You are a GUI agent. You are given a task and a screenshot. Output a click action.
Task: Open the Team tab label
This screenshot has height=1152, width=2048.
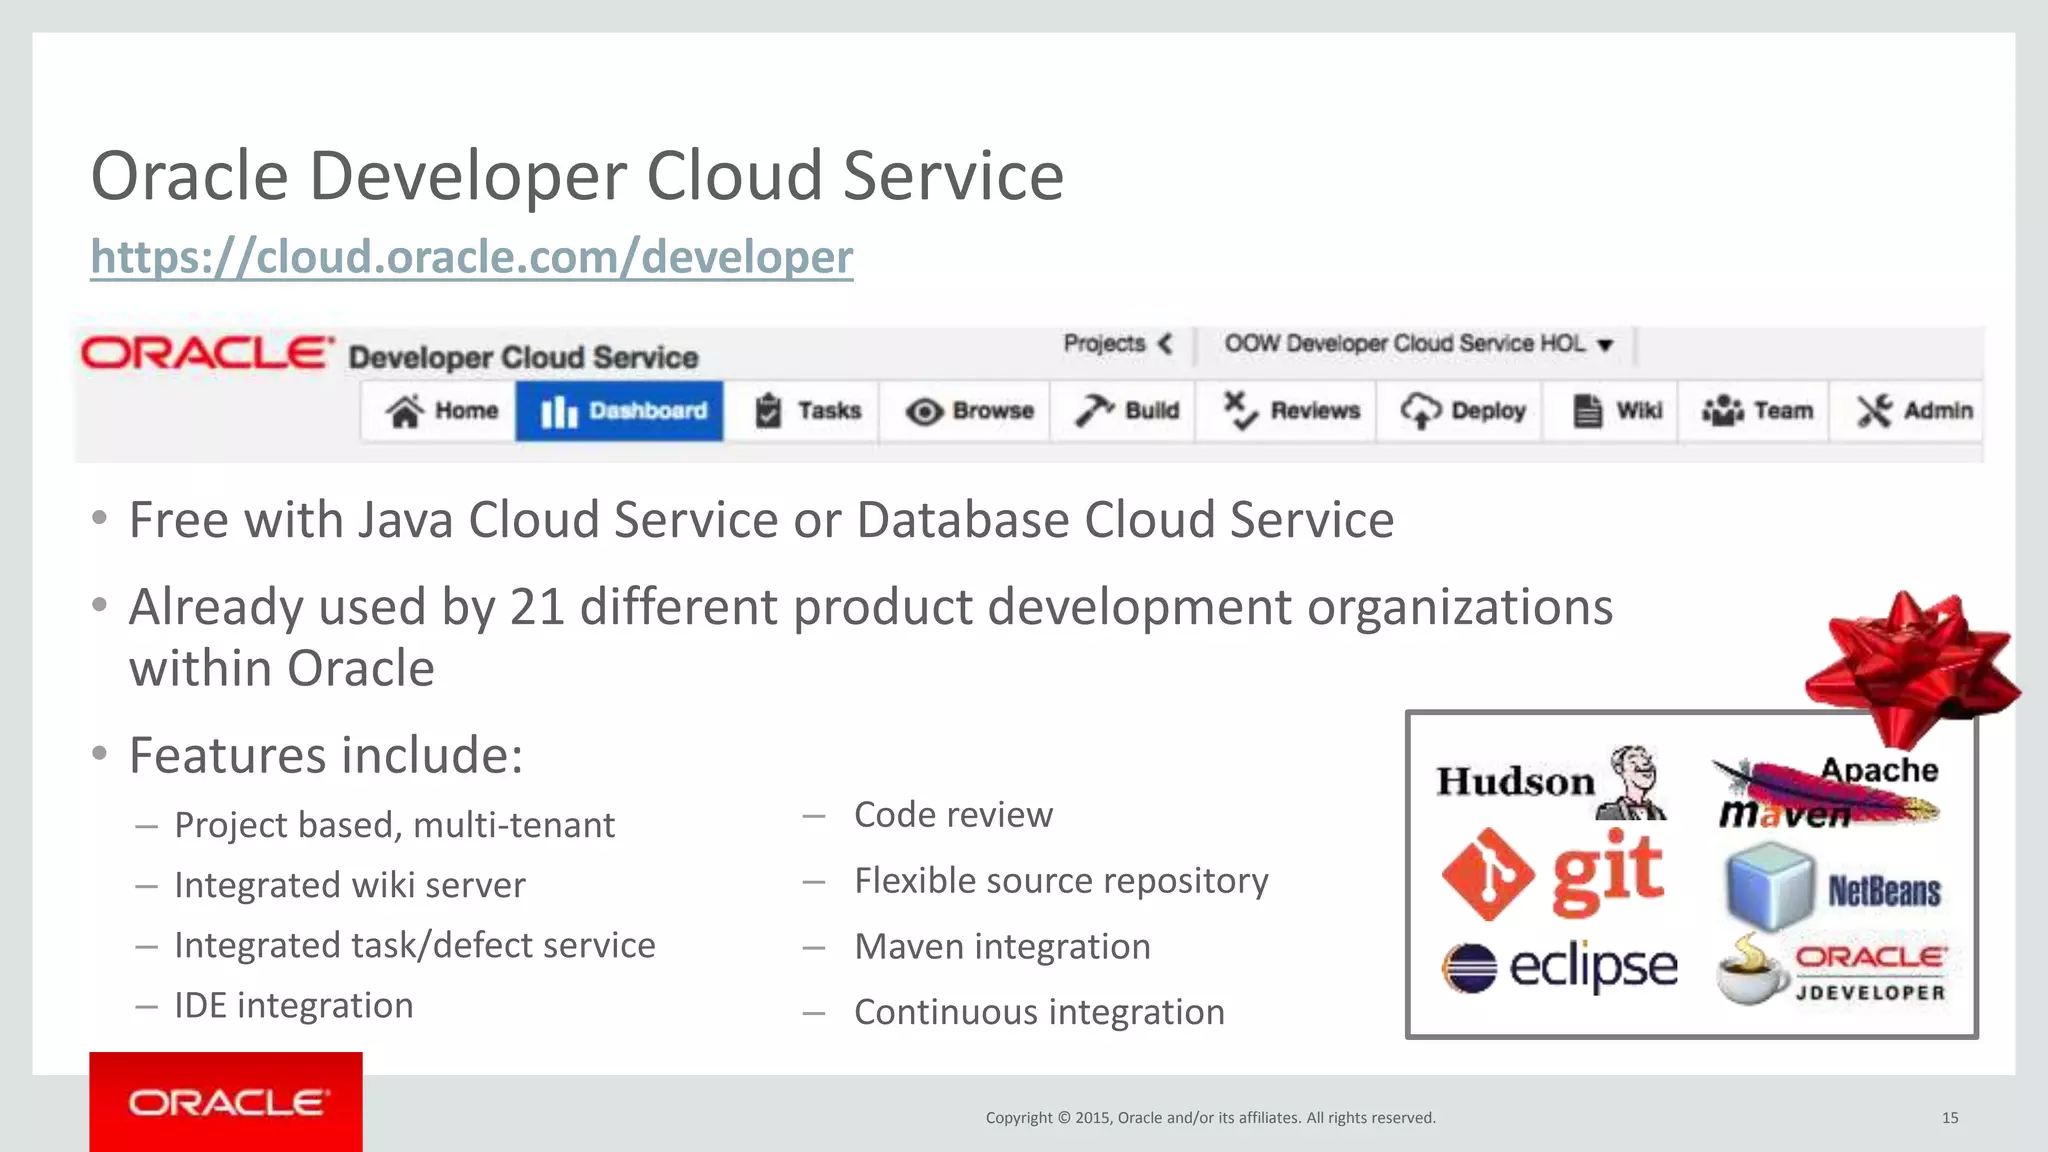[1783, 411]
